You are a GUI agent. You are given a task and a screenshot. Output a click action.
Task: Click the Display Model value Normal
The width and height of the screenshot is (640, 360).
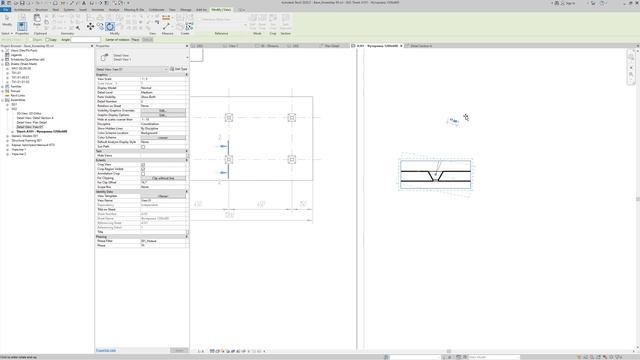(163, 88)
